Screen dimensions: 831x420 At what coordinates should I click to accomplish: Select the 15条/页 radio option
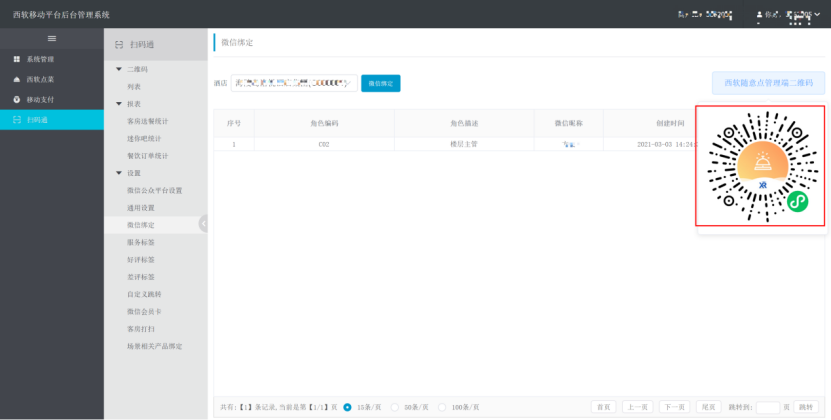(x=347, y=407)
